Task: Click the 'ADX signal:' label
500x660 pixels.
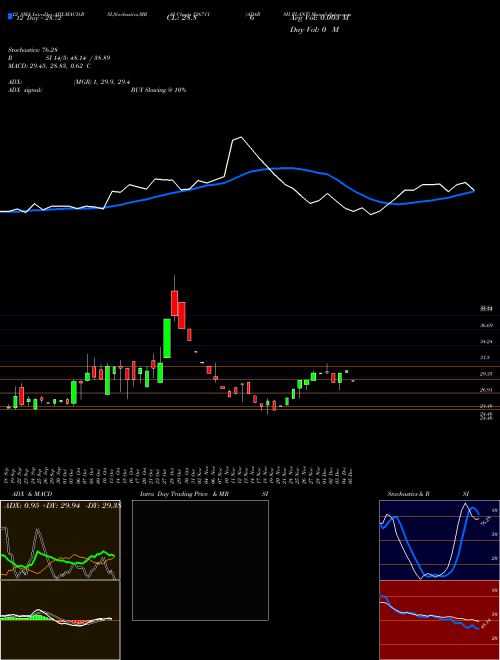Action: pyautogui.click(x=25, y=90)
